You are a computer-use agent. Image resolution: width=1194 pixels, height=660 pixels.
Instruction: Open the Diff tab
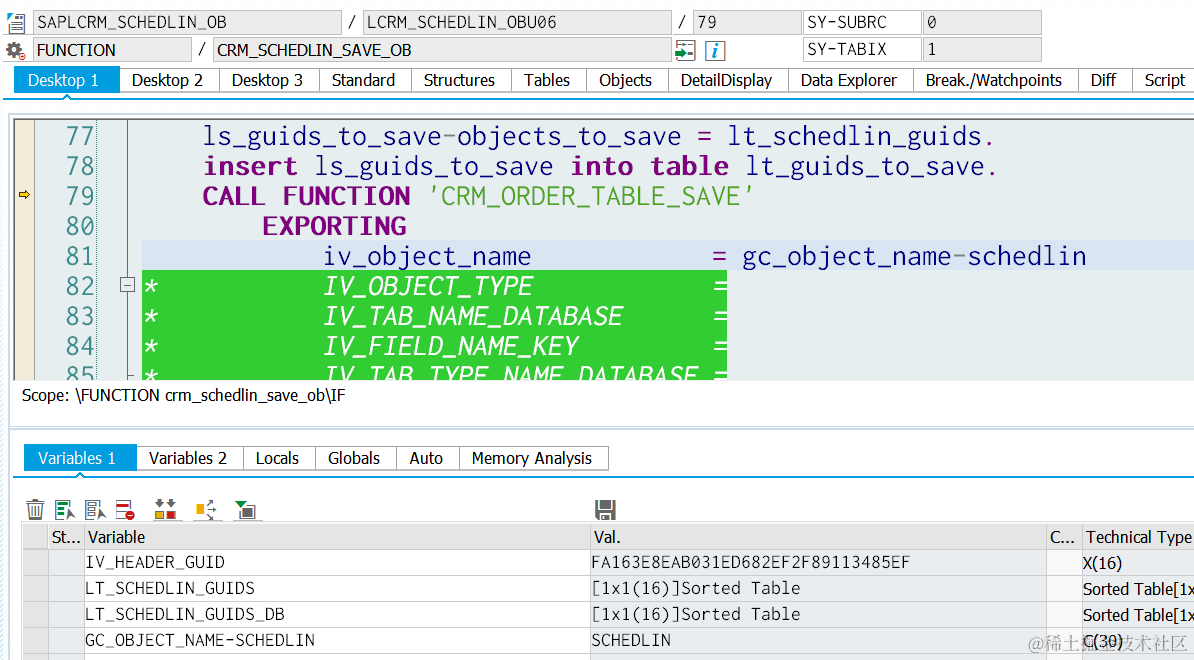pyautogui.click(x=1103, y=80)
